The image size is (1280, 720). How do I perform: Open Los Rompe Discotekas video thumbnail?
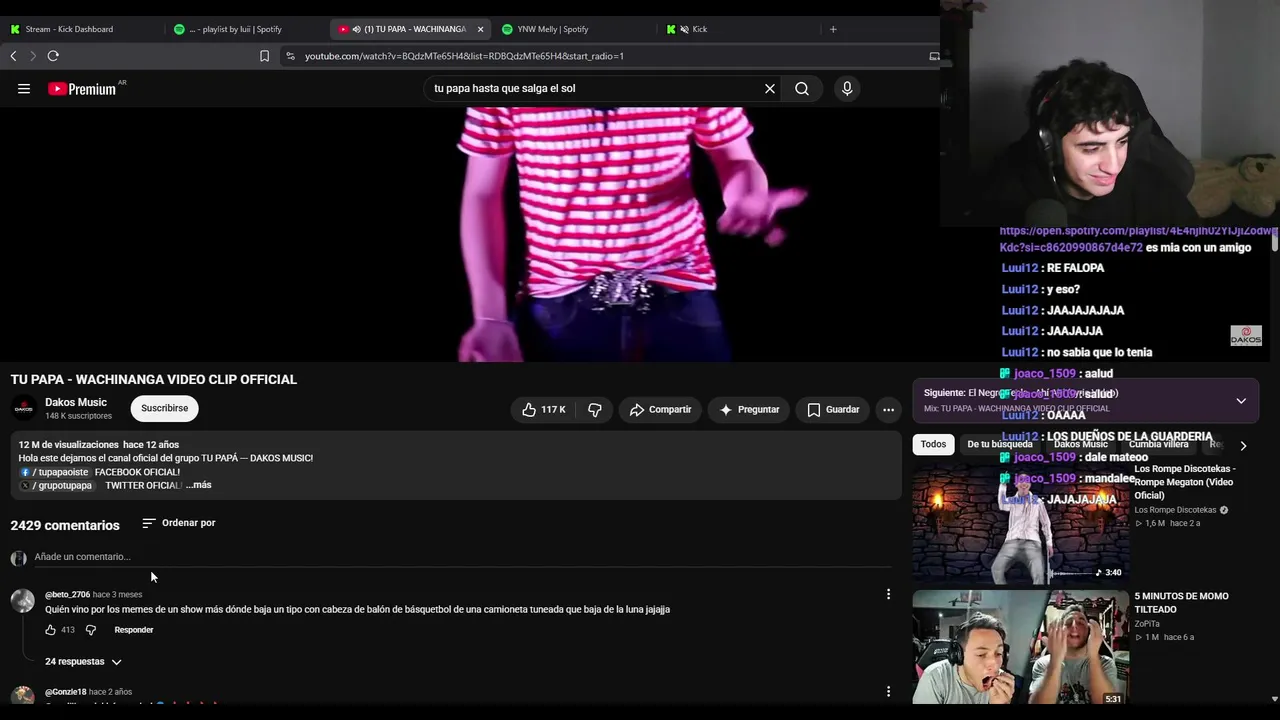click(x=1020, y=523)
